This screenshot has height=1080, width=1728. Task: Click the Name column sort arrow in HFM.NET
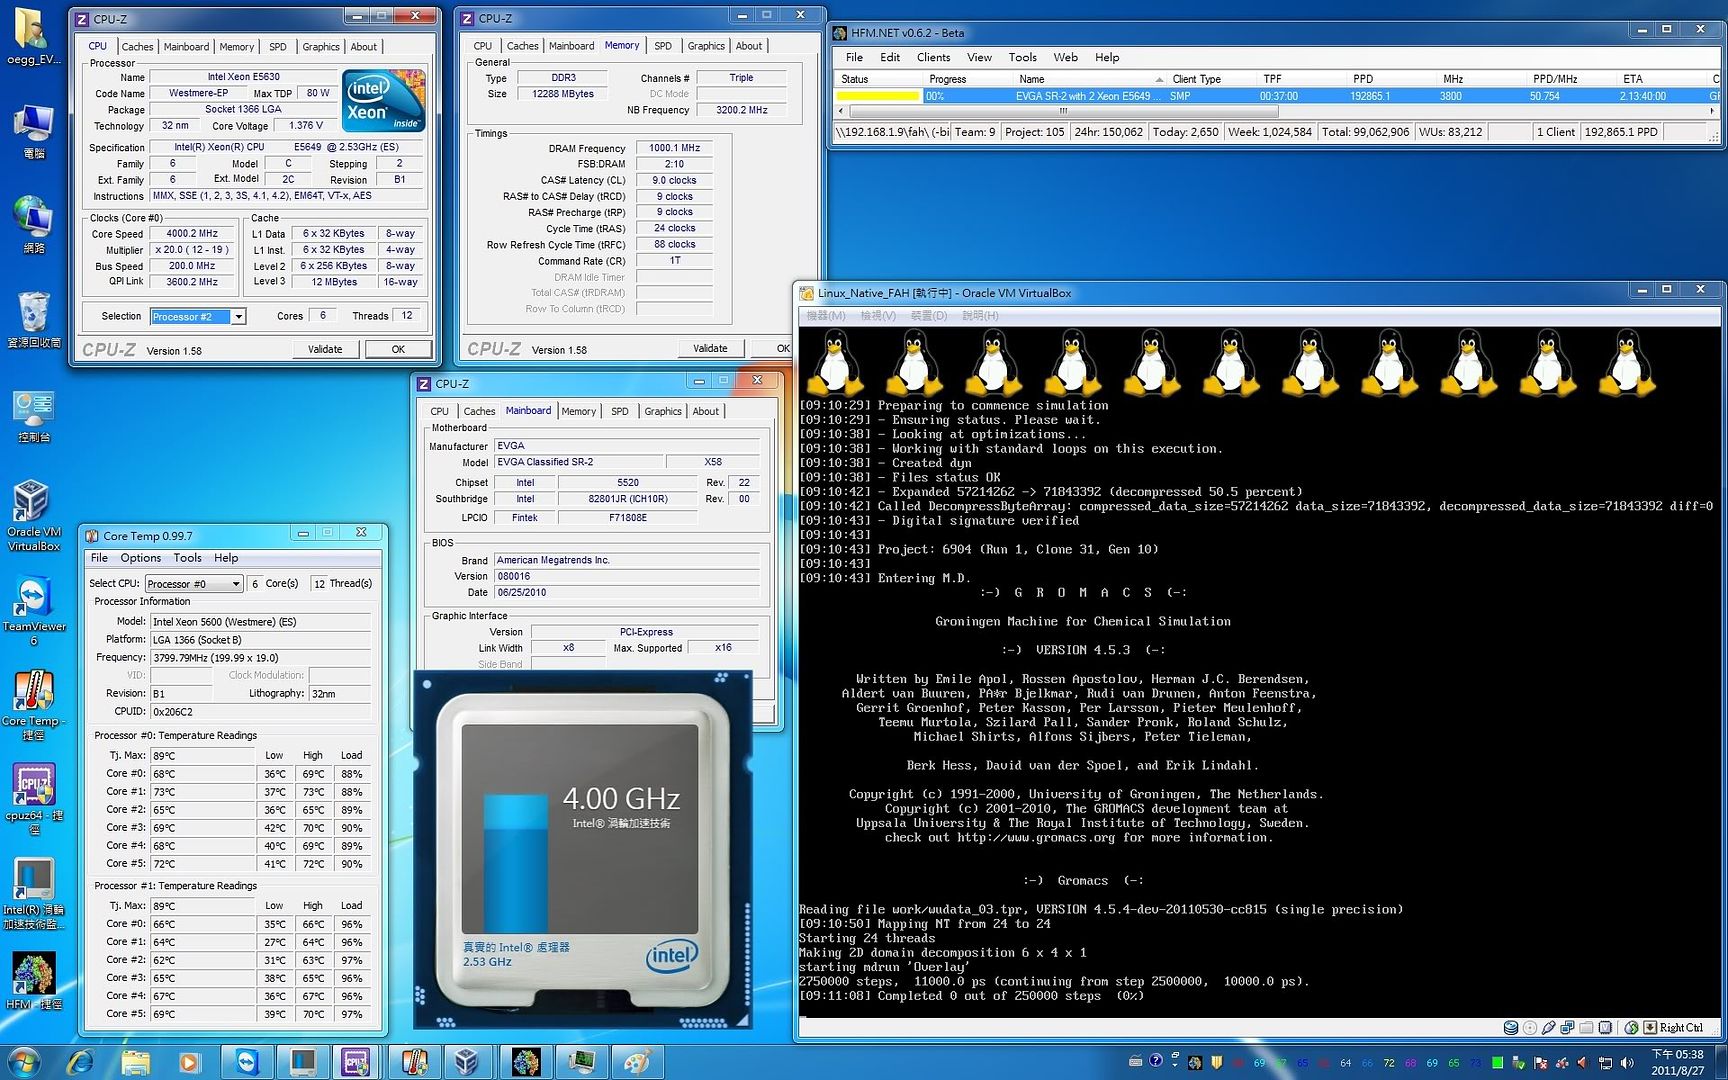pyautogui.click(x=1159, y=79)
